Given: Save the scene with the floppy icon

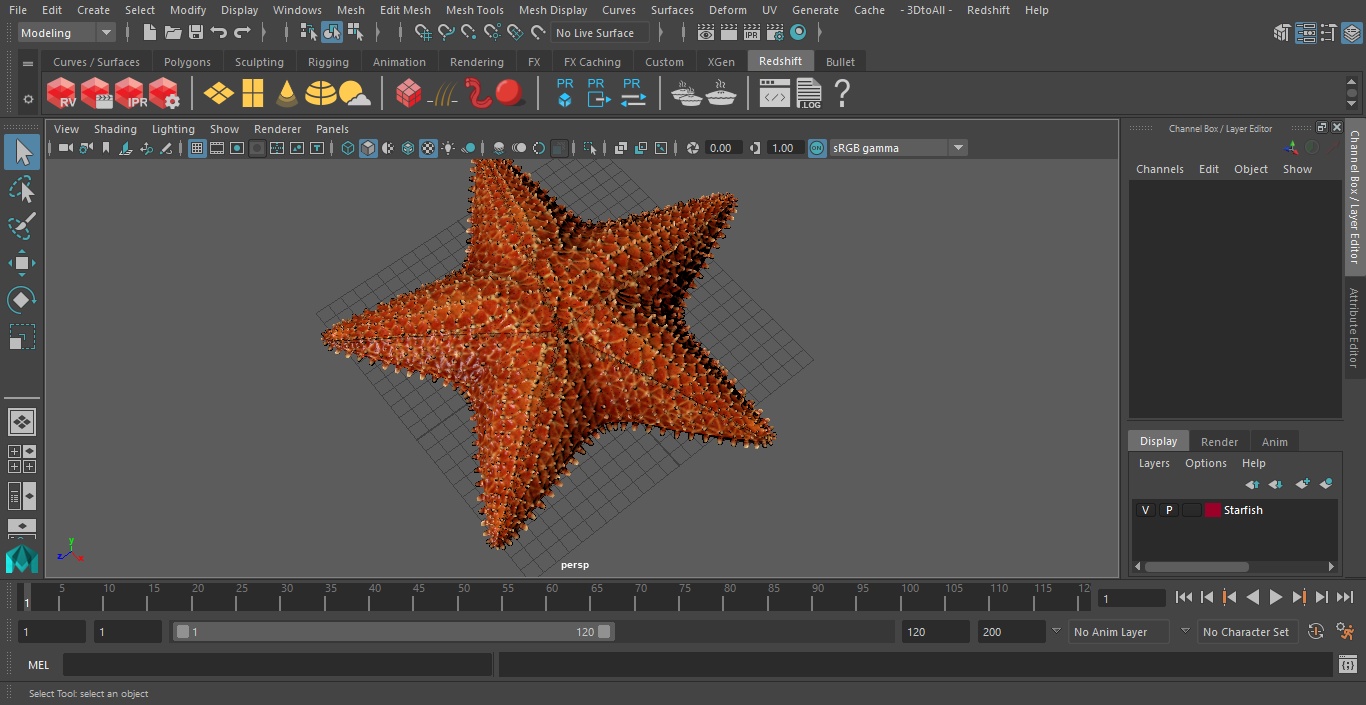Looking at the screenshot, I should point(196,33).
